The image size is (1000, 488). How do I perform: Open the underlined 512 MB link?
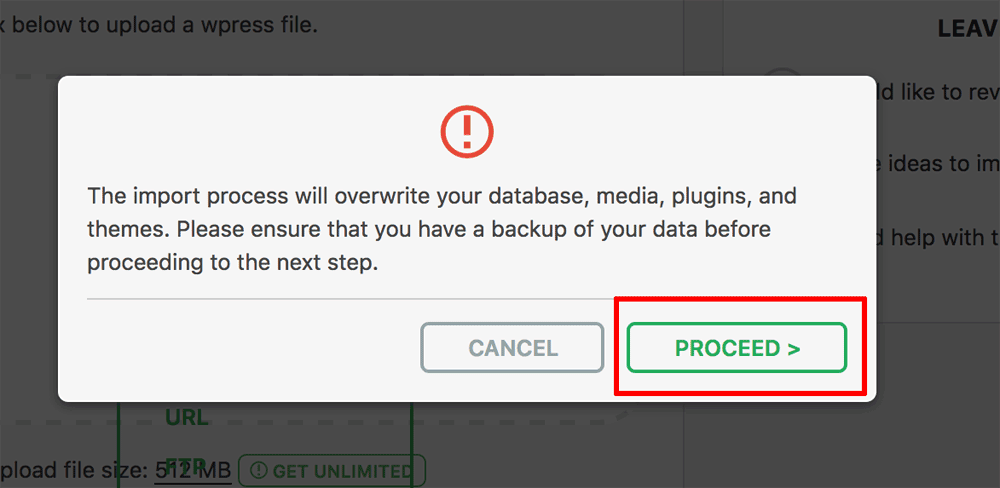[x=193, y=471]
